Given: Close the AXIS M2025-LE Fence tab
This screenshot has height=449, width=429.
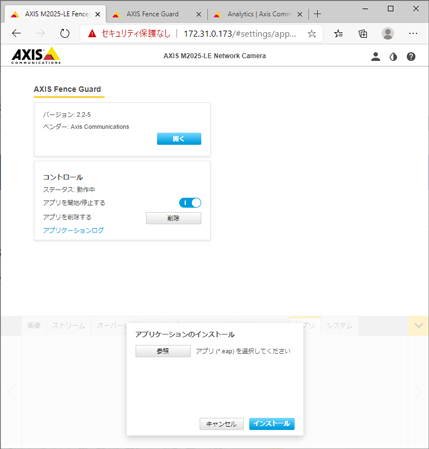Looking at the screenshot, I should [98, 14].
